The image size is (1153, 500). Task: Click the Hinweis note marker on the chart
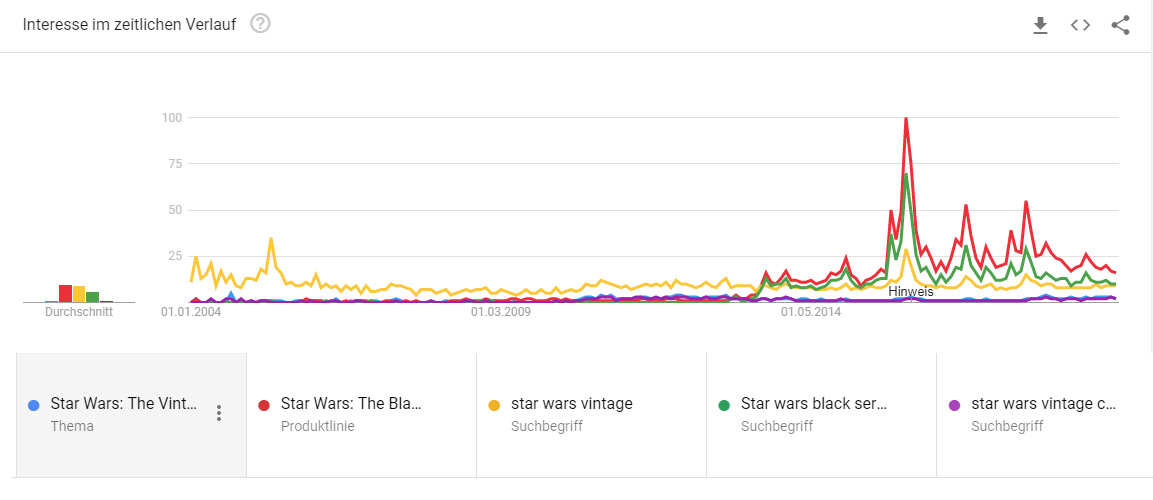[910, 292]
